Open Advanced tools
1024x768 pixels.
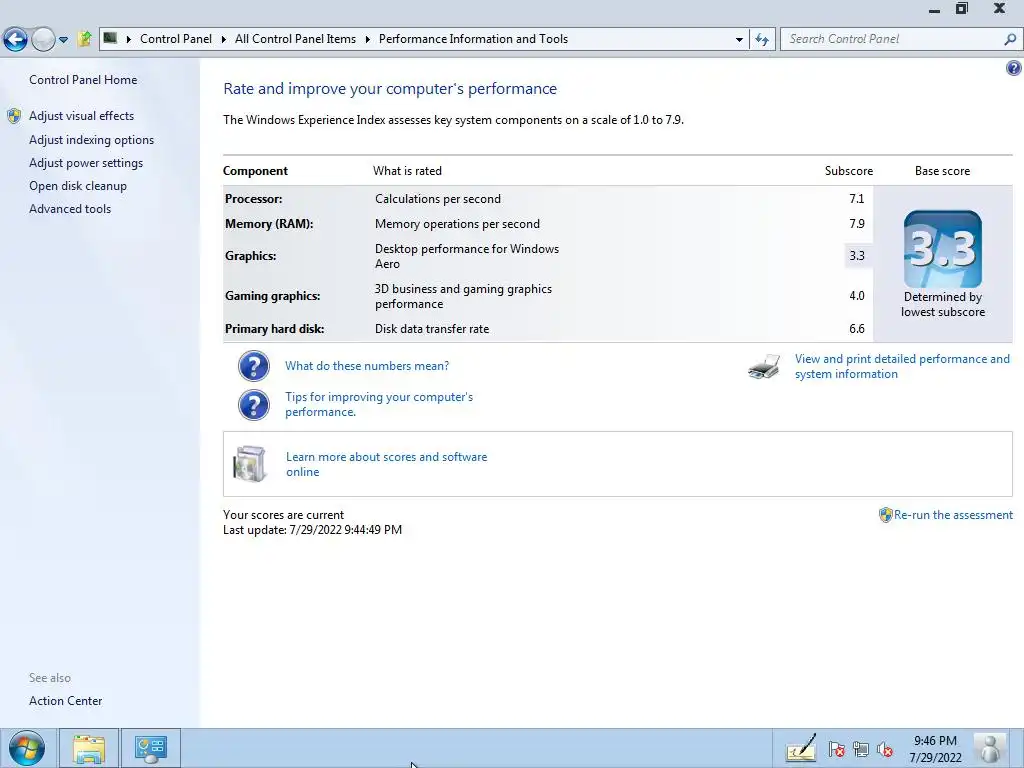70,209
